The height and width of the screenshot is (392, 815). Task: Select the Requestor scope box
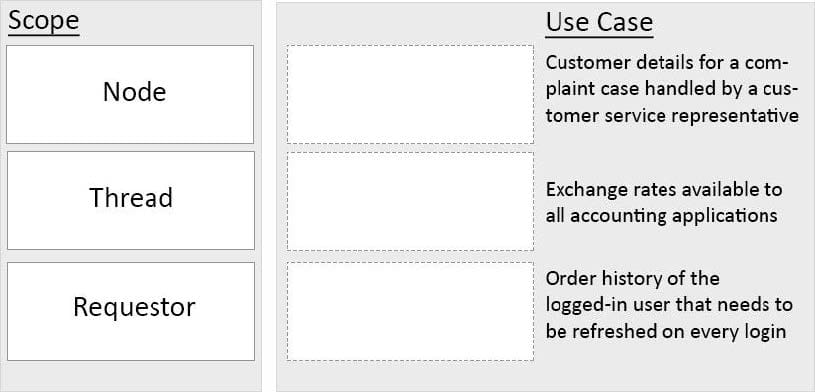coord(130,311)
